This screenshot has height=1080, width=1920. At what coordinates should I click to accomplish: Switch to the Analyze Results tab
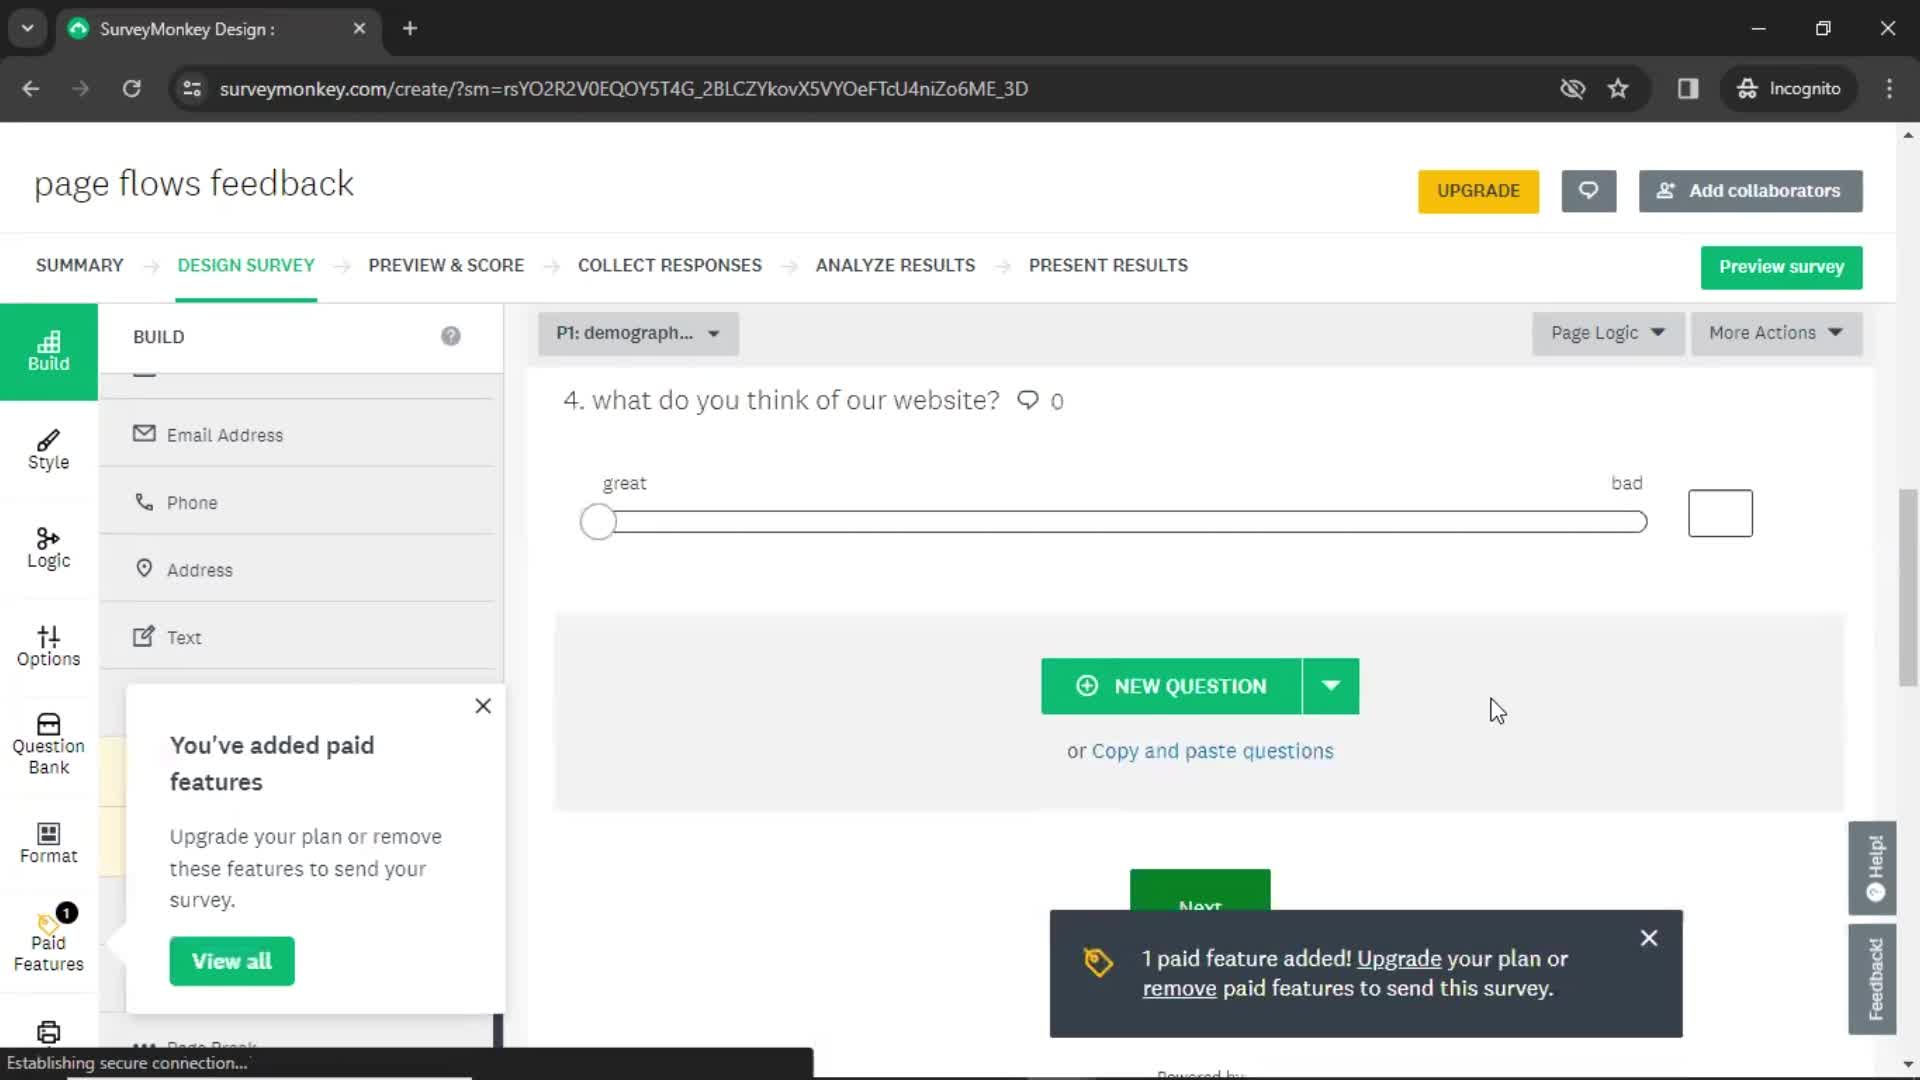coord(895,265)
